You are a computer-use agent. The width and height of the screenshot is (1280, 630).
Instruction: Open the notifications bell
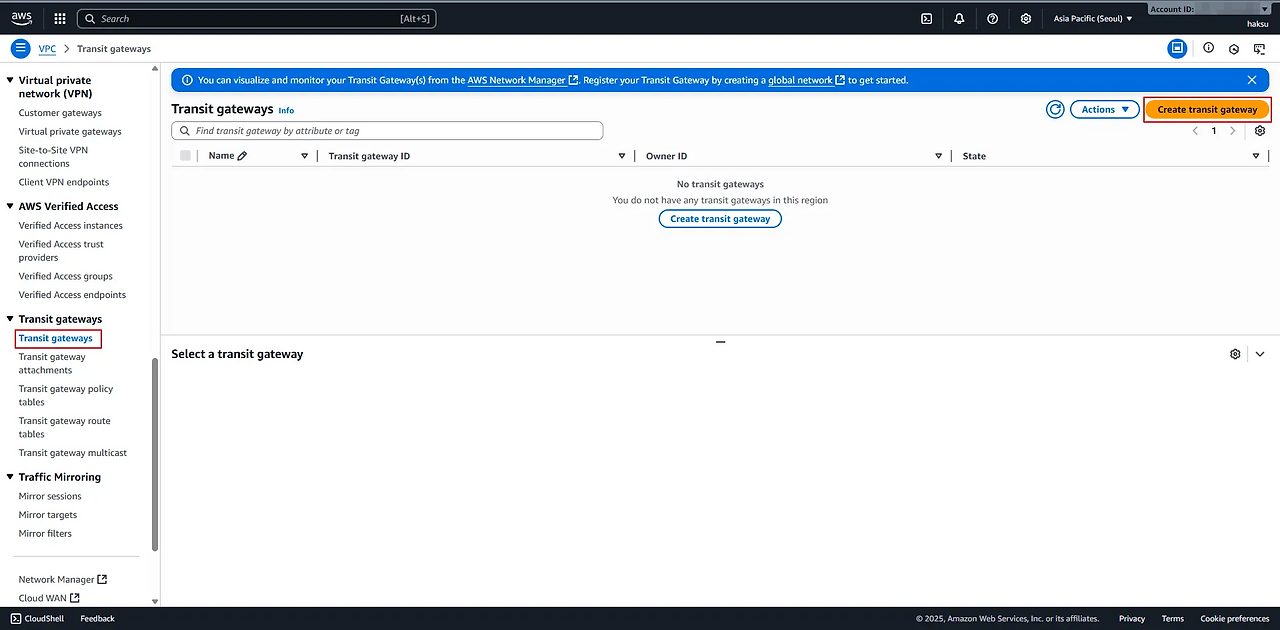[x=959, y=18]
